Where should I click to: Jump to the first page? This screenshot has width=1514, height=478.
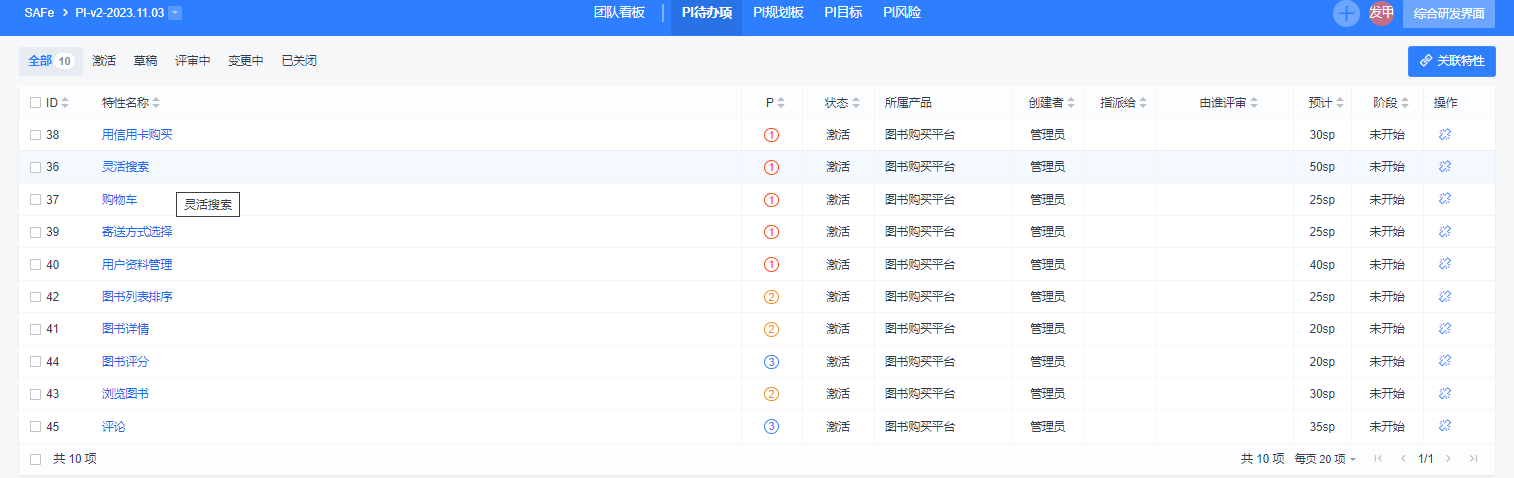[x=1378, y=459]
